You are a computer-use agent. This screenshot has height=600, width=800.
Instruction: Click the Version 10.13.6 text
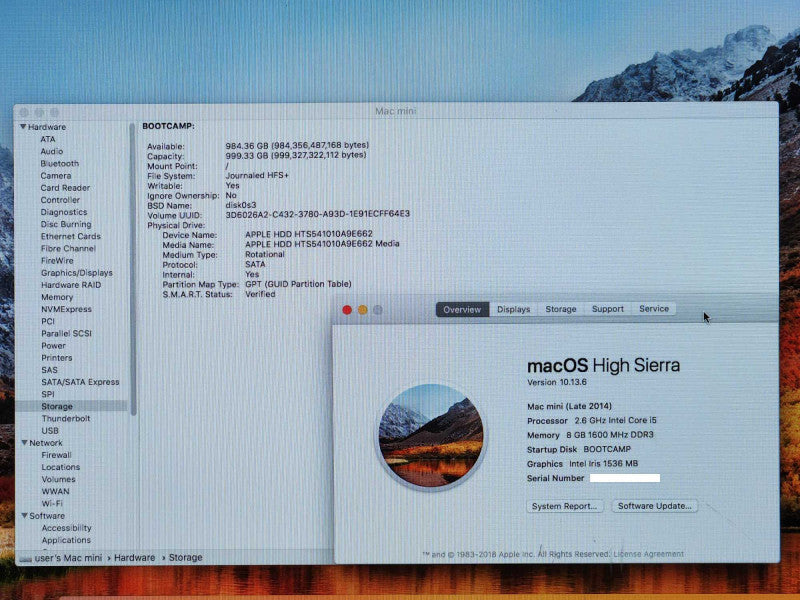pyautogui.click(x=557, y=382)
